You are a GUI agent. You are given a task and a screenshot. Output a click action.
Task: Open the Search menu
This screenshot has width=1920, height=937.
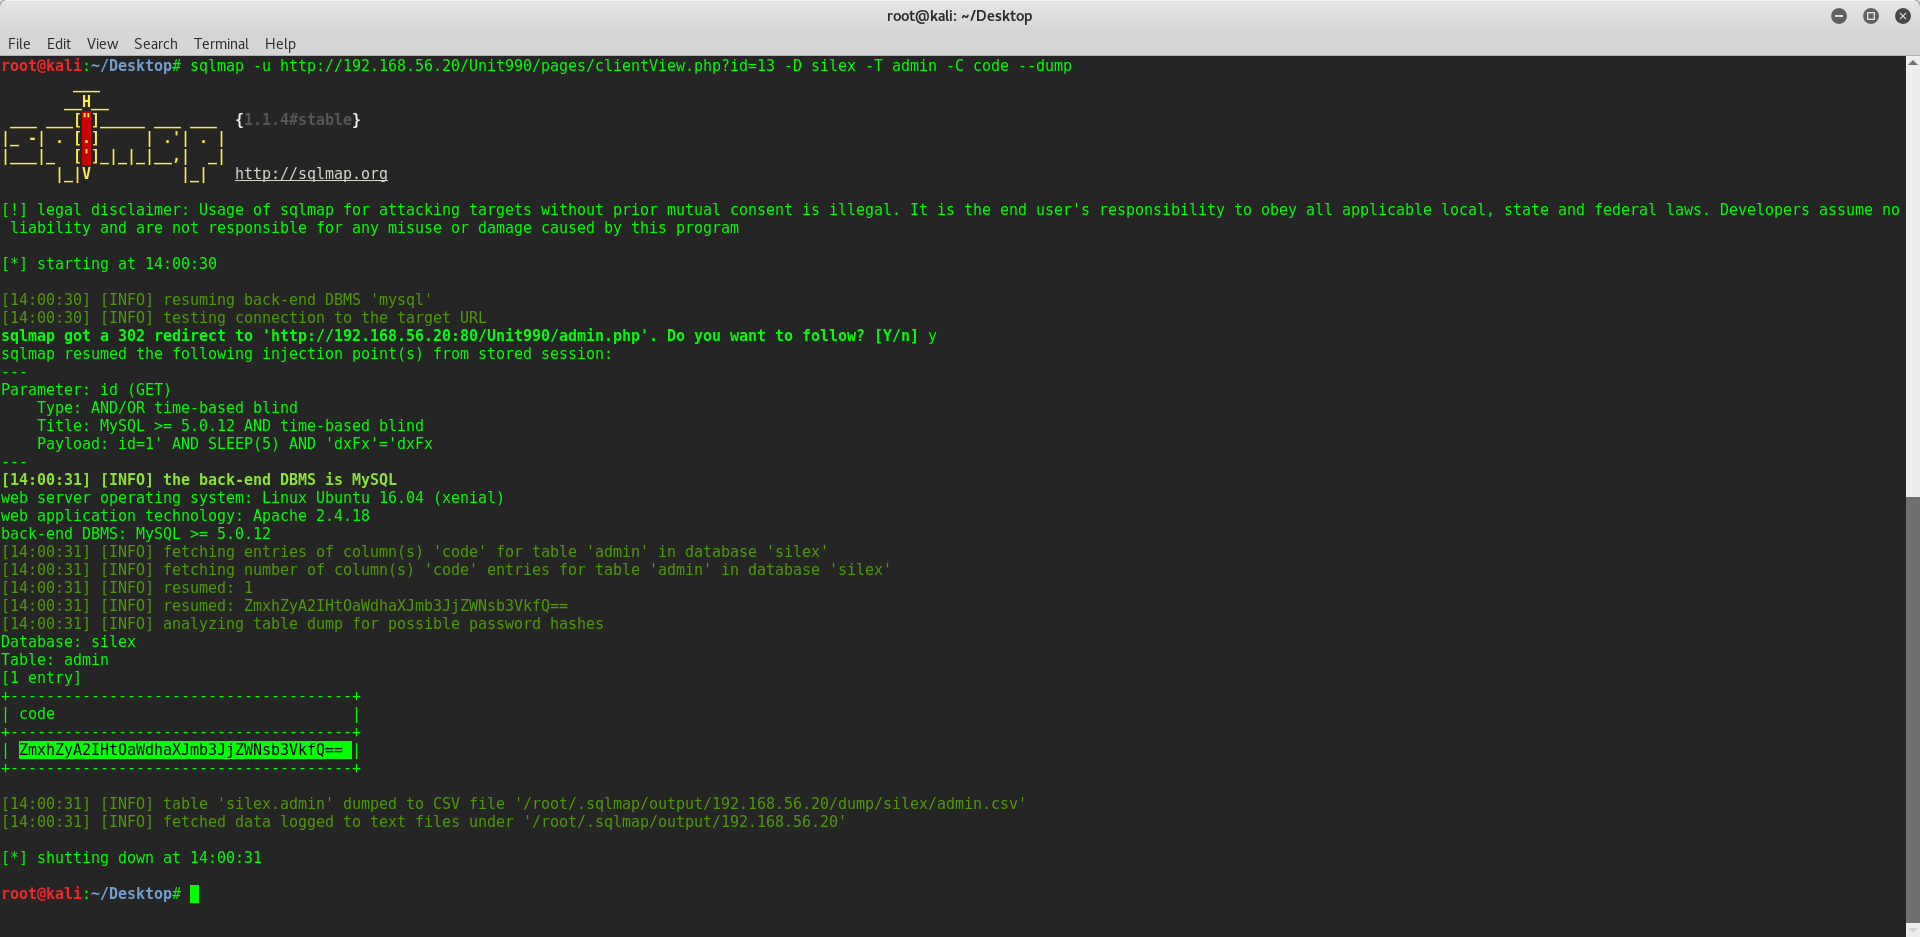pyautogui.click(x=156, y=44)
